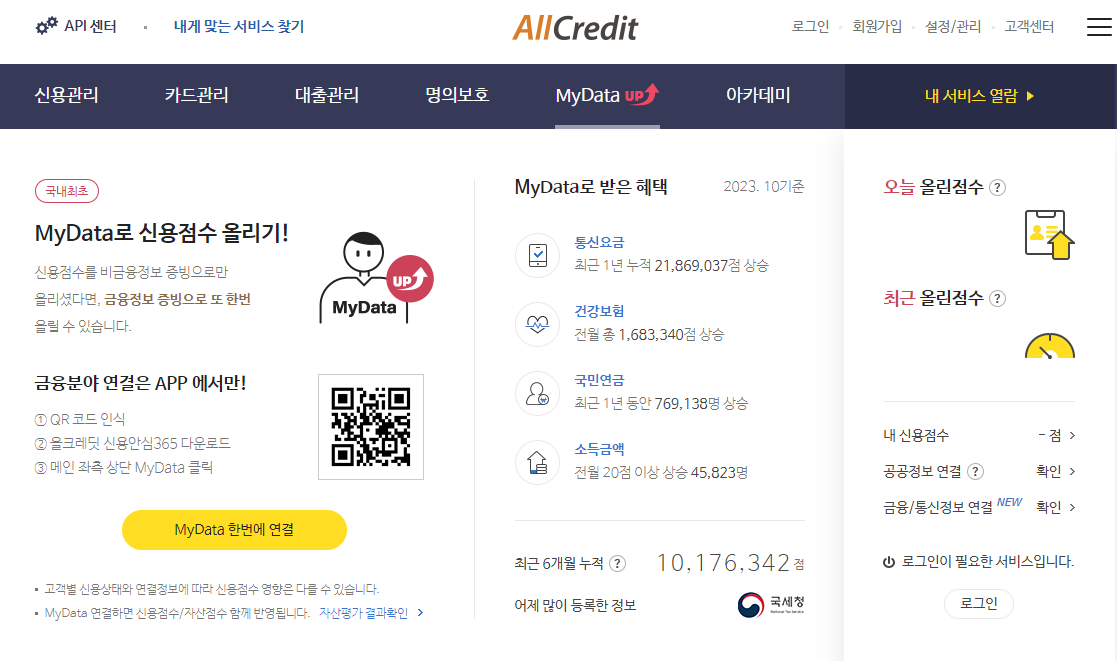Click the MyData로 받은 혜택 heading
The image size is (1117, 661).
[591, 187]
